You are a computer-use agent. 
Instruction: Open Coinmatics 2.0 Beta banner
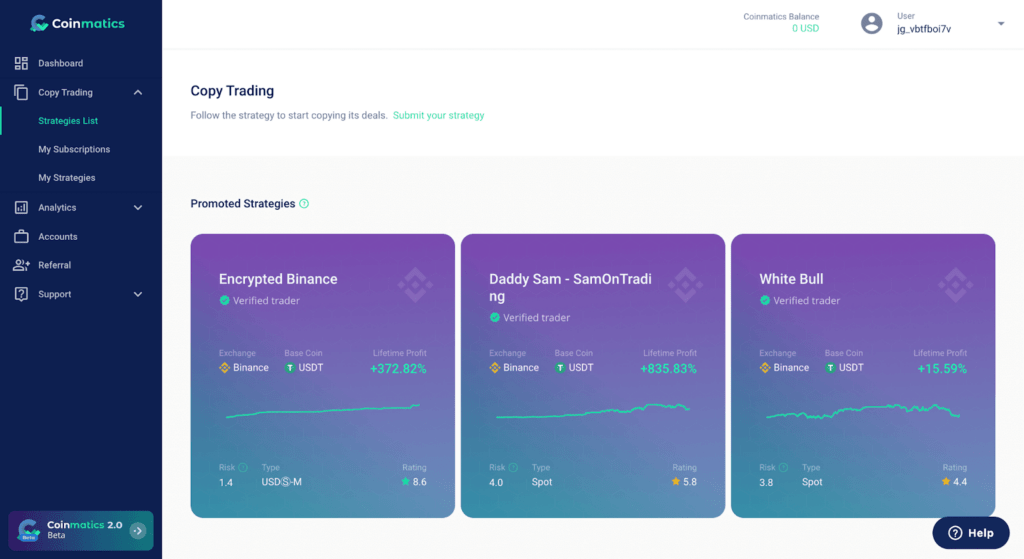click(81, 531)
